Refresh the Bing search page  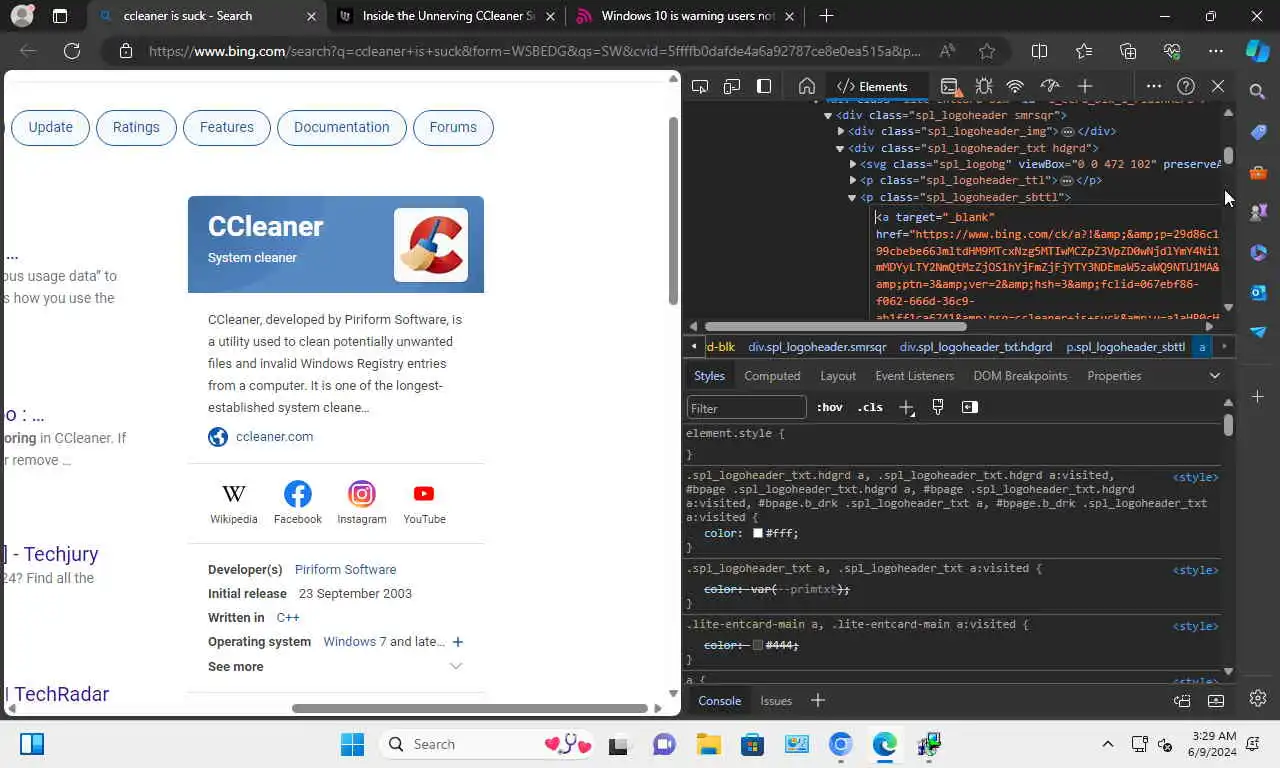click(72, 51)
